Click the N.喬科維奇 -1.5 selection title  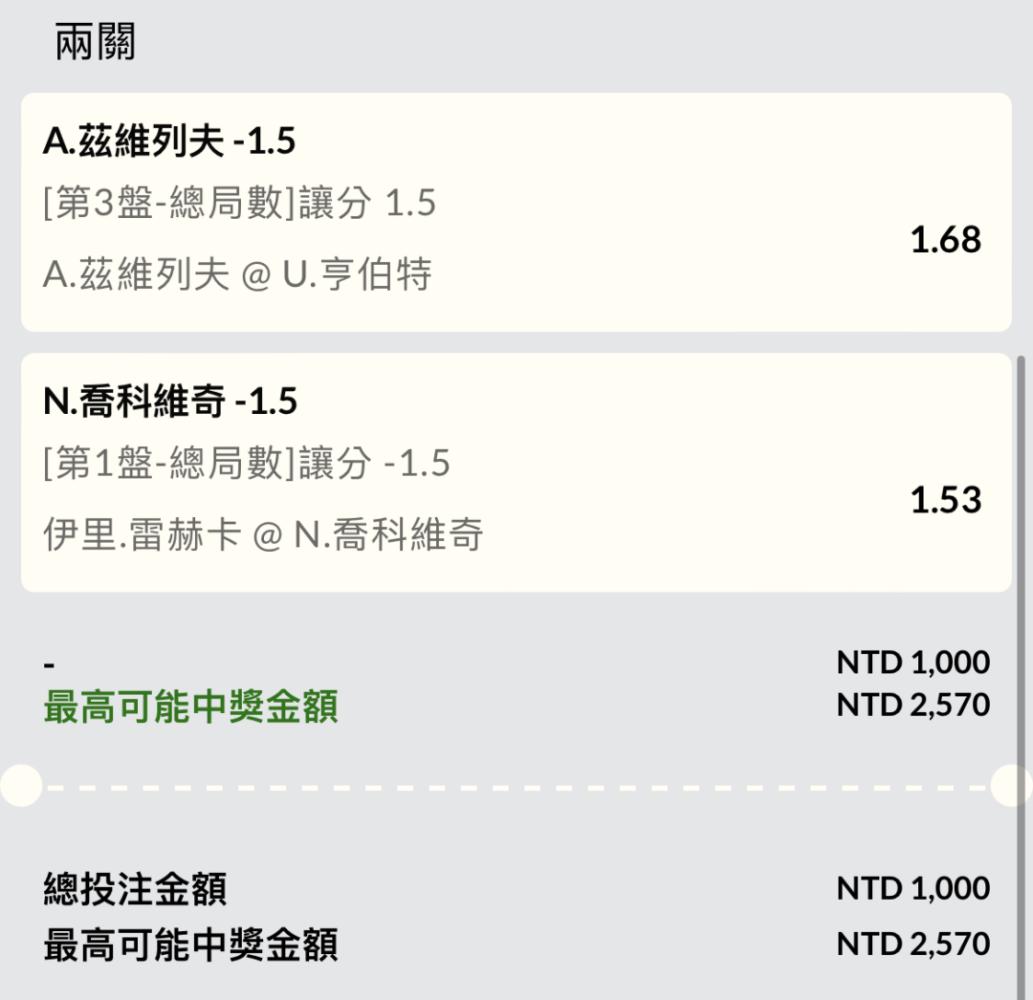[170, 401]
